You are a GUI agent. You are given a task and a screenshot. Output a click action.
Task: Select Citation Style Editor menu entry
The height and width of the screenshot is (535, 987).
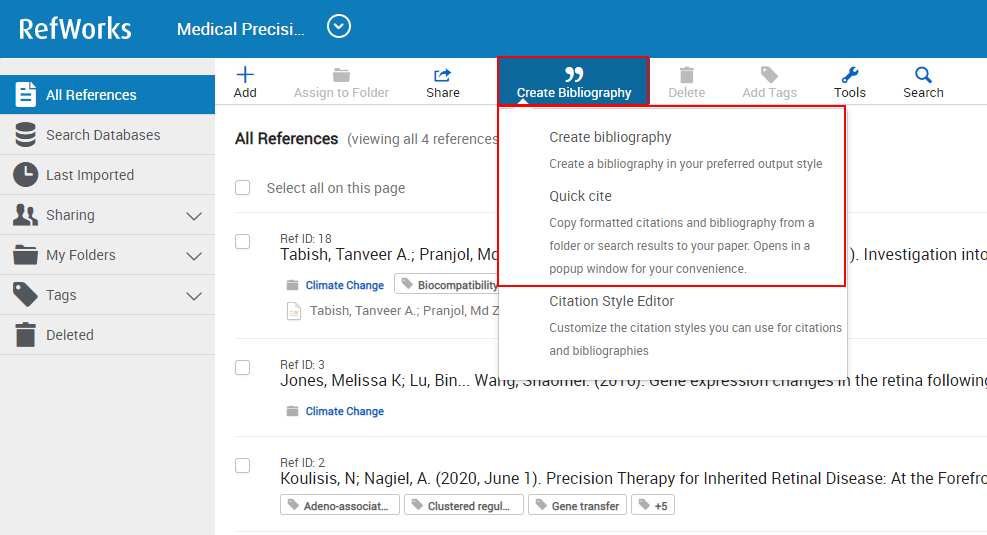point(611,301)
